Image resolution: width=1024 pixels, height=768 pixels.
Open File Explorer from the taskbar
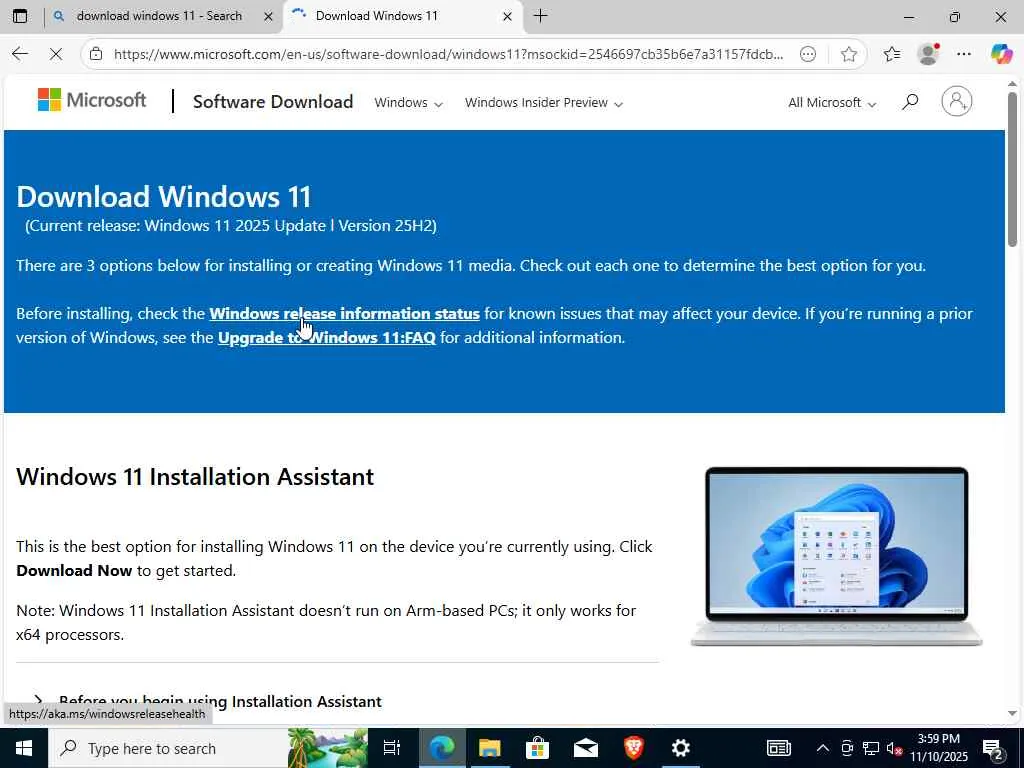tap(490, 748)
